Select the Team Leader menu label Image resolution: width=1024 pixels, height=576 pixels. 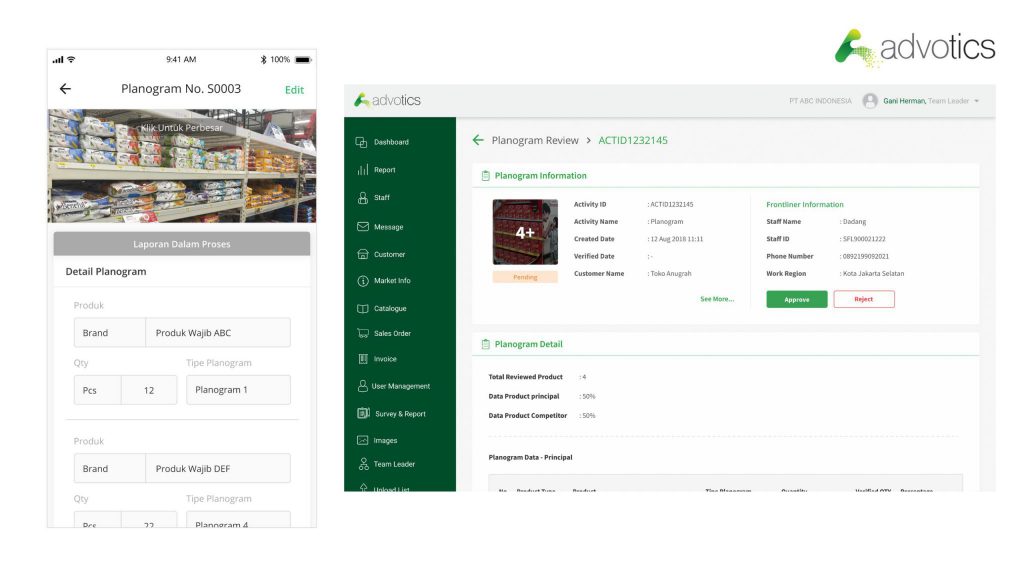pos(394,464)
